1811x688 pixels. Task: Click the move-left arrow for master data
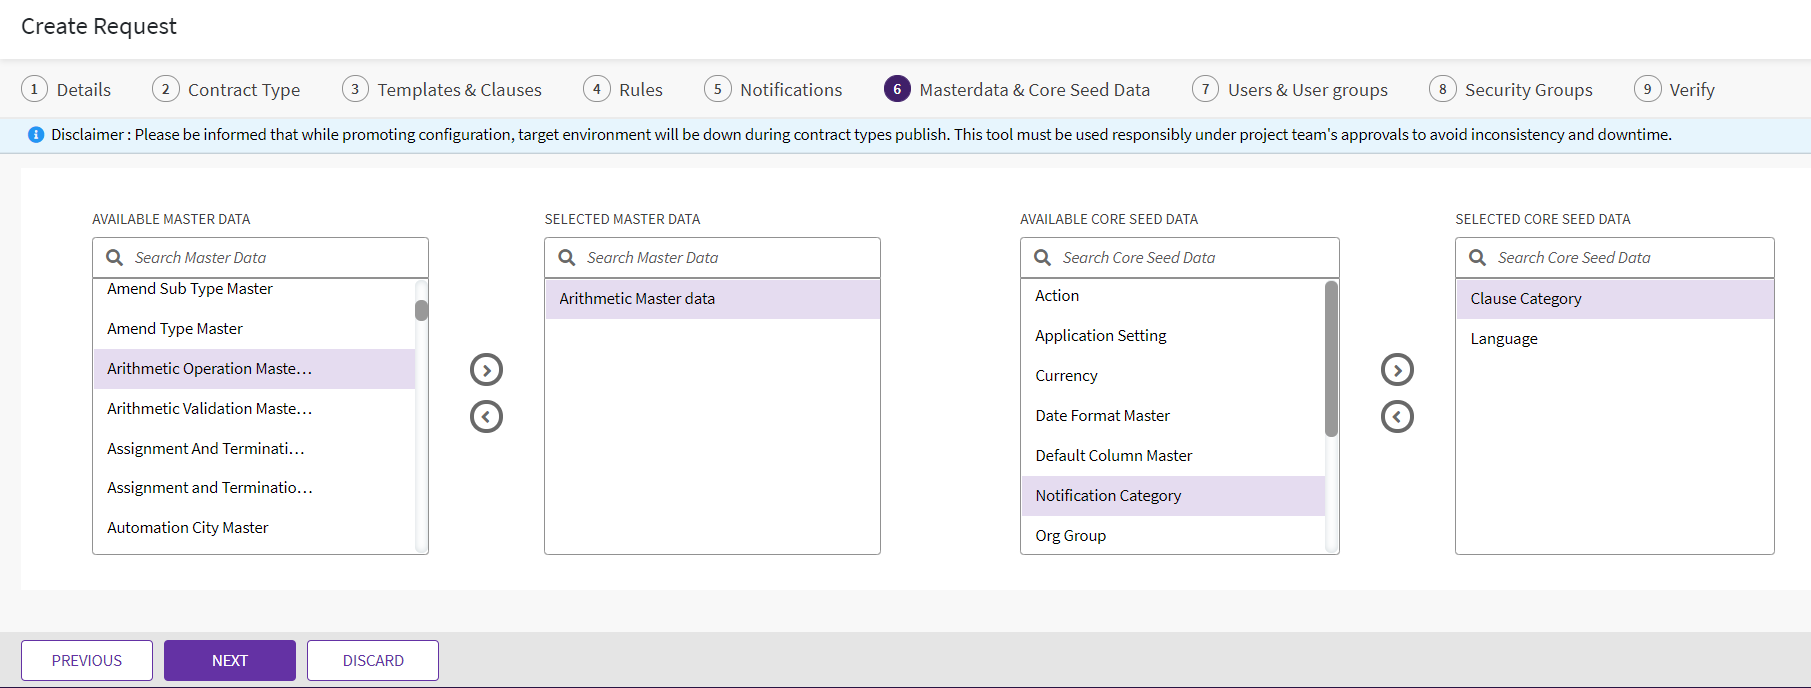tap(486, 416)
